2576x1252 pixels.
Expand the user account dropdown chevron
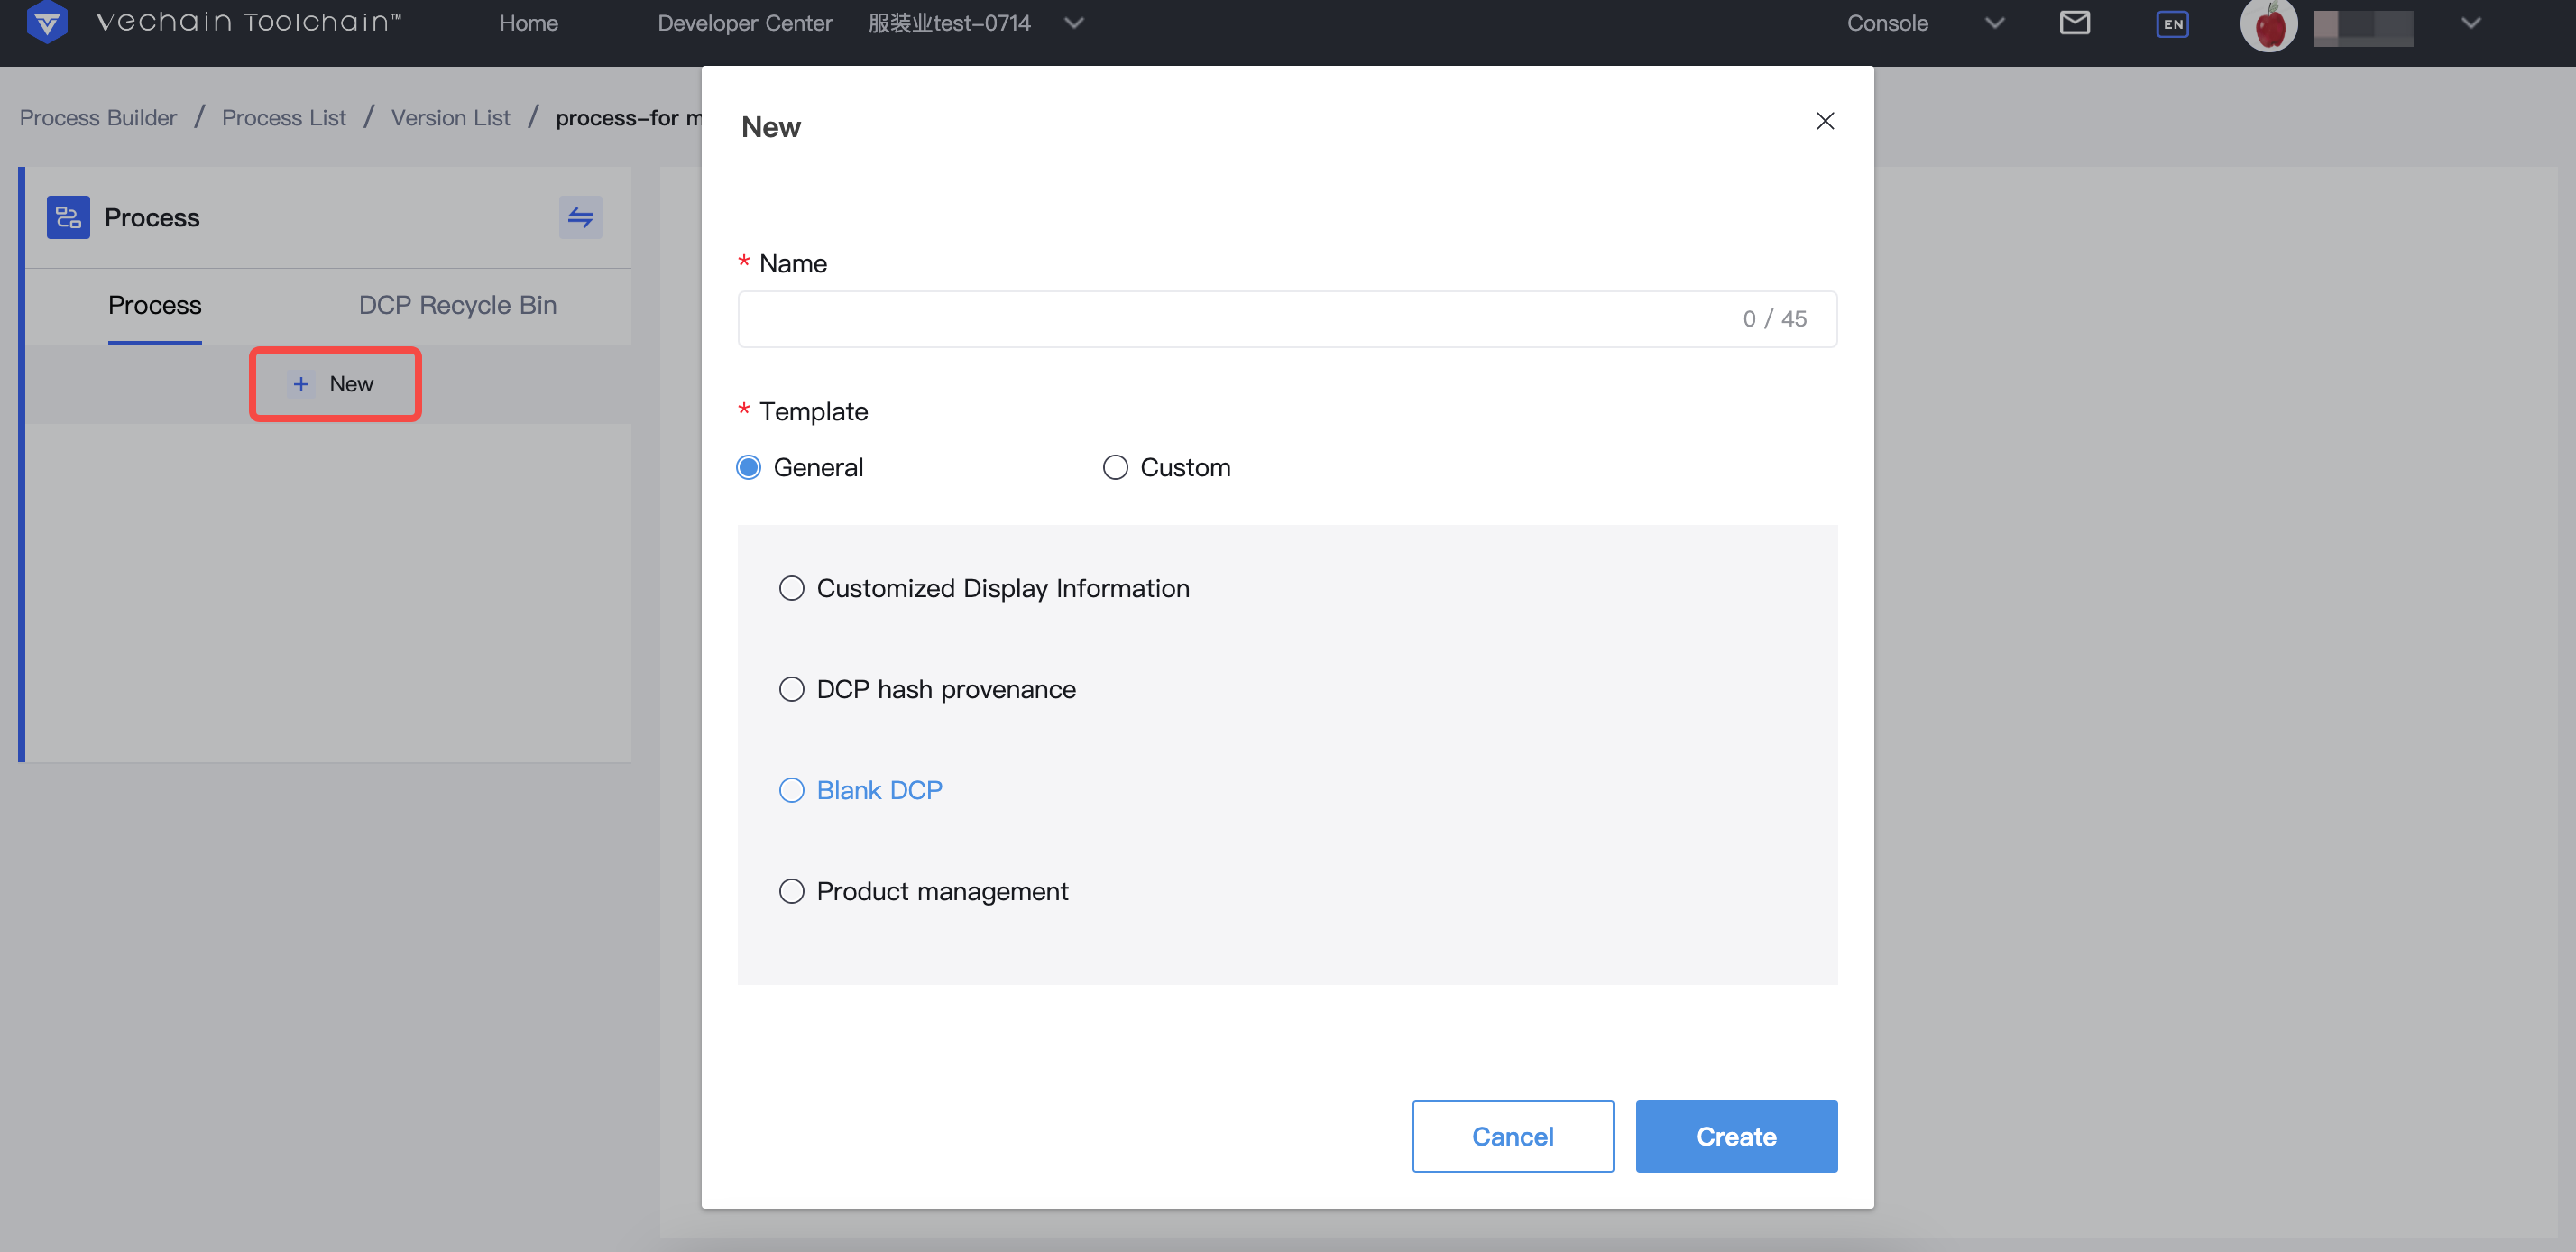[x=2470, y=23]
